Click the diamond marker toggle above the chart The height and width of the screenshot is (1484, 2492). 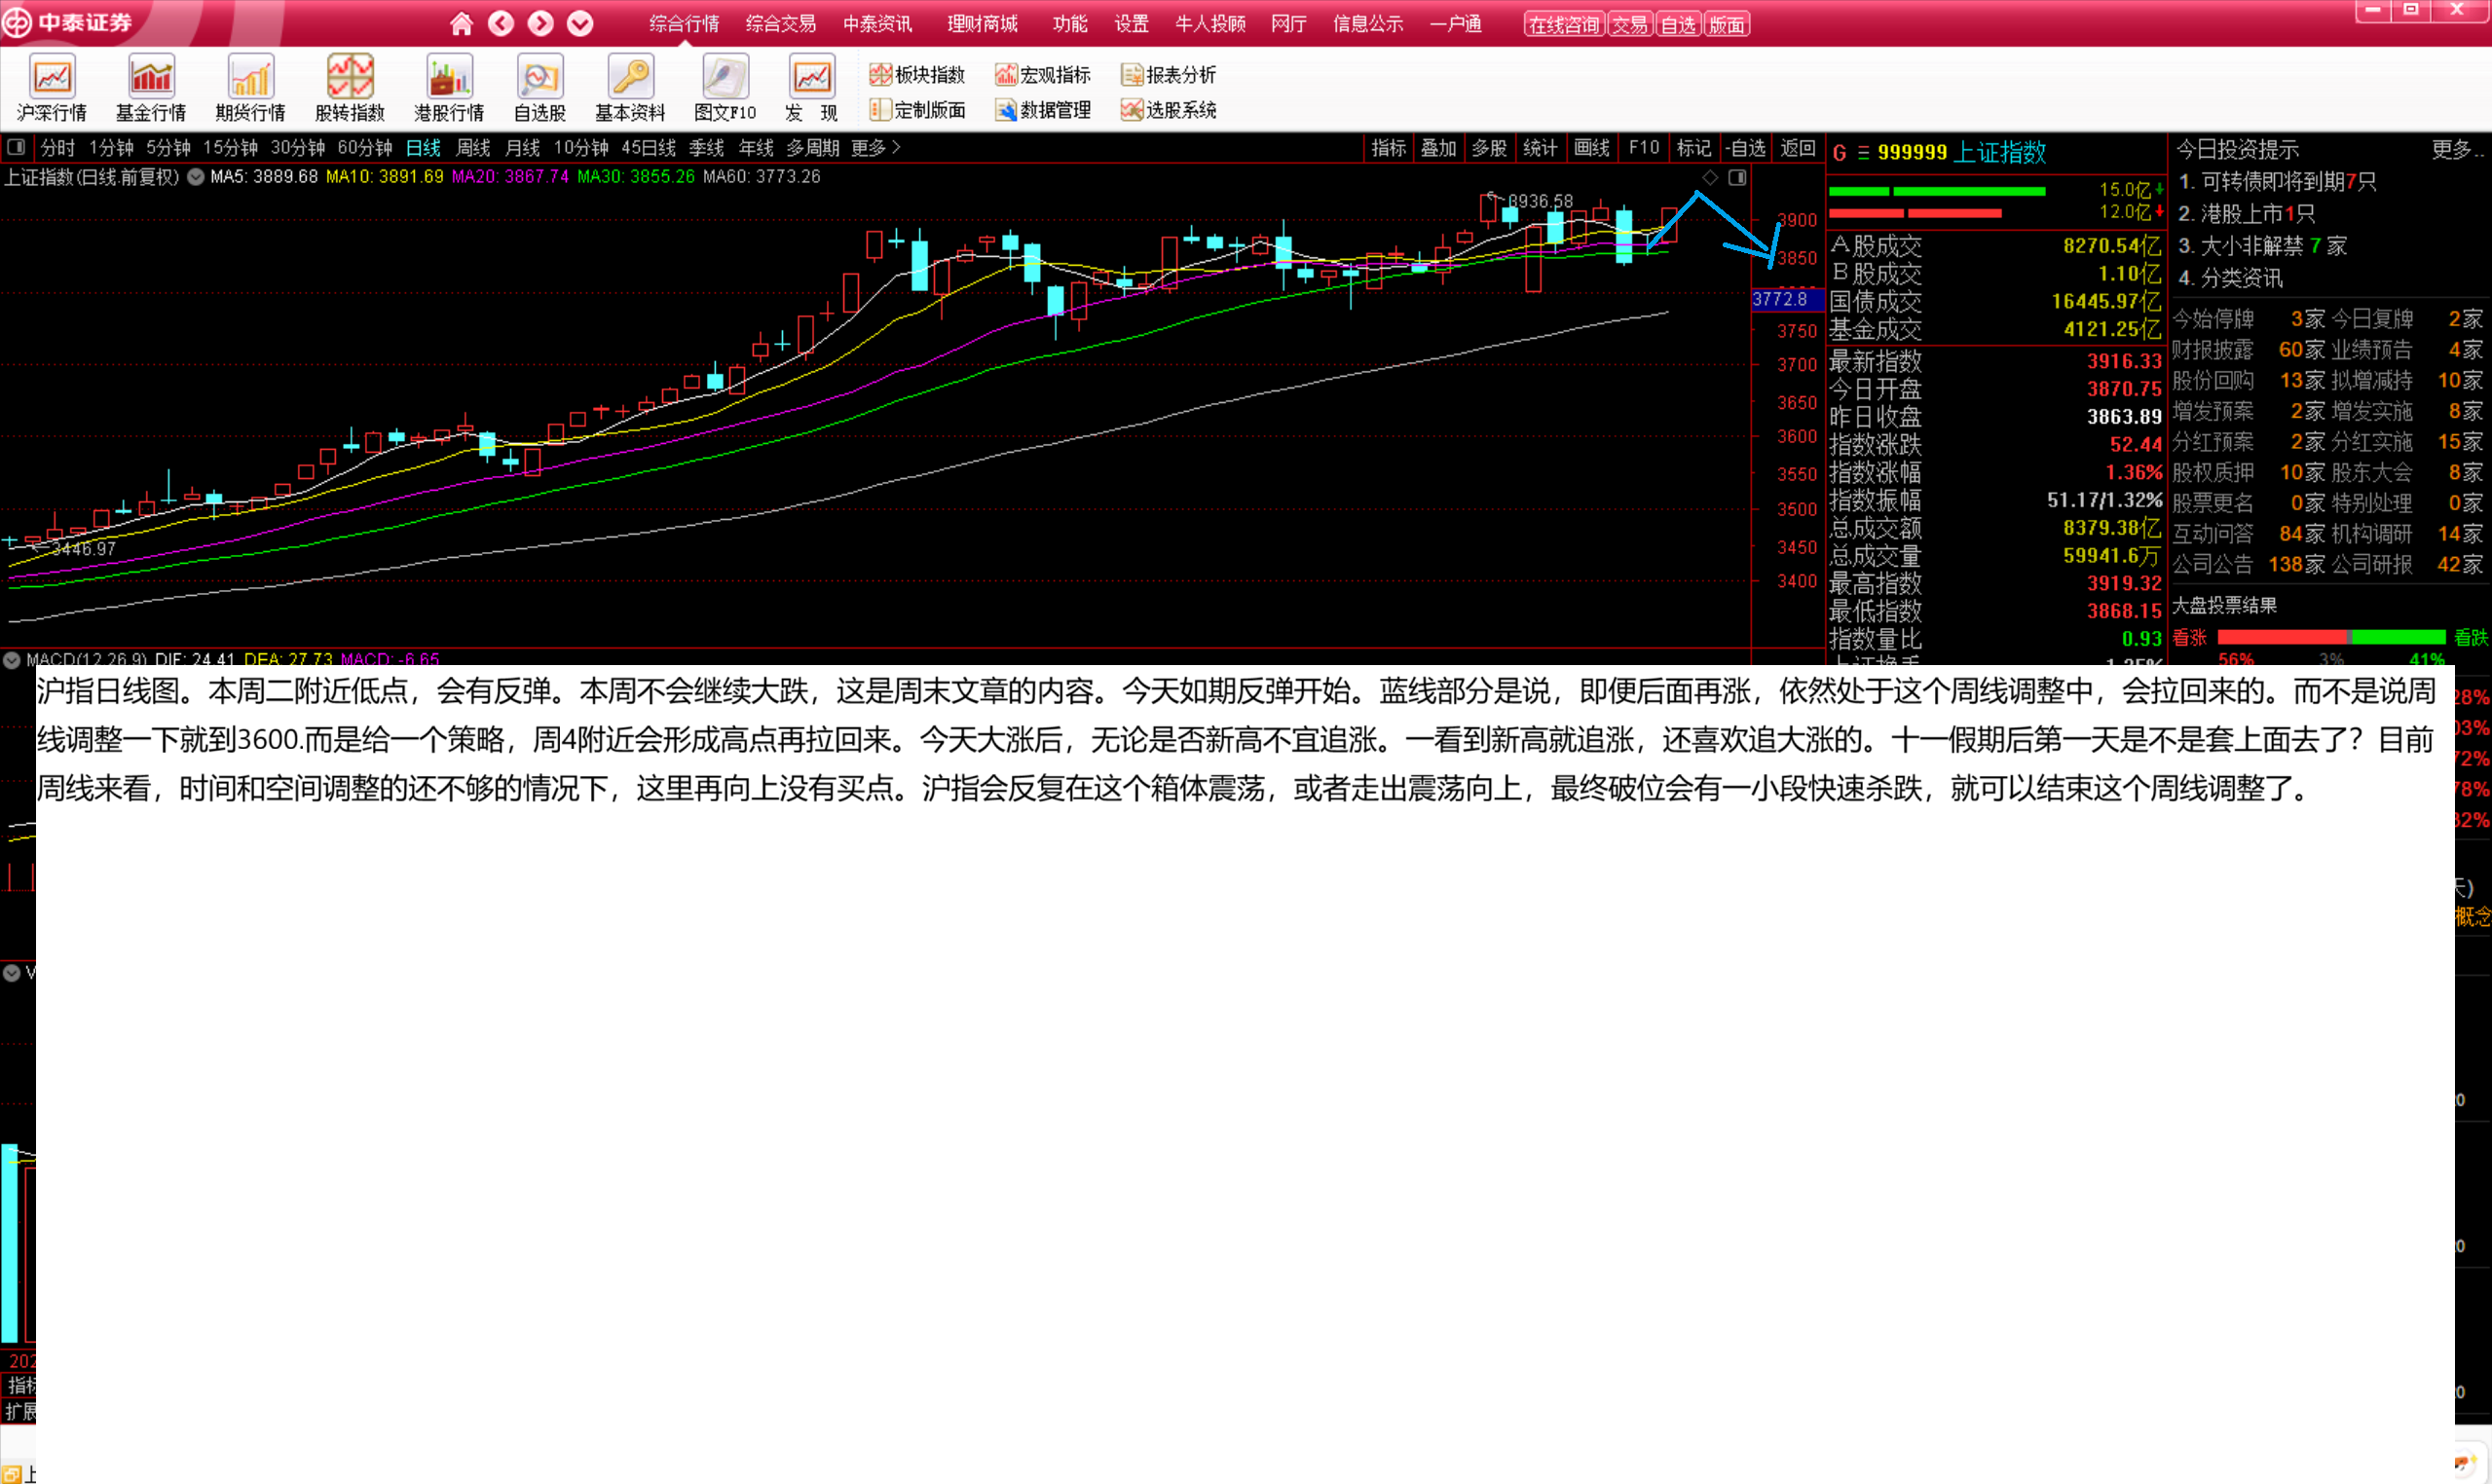coord(1710,178)
